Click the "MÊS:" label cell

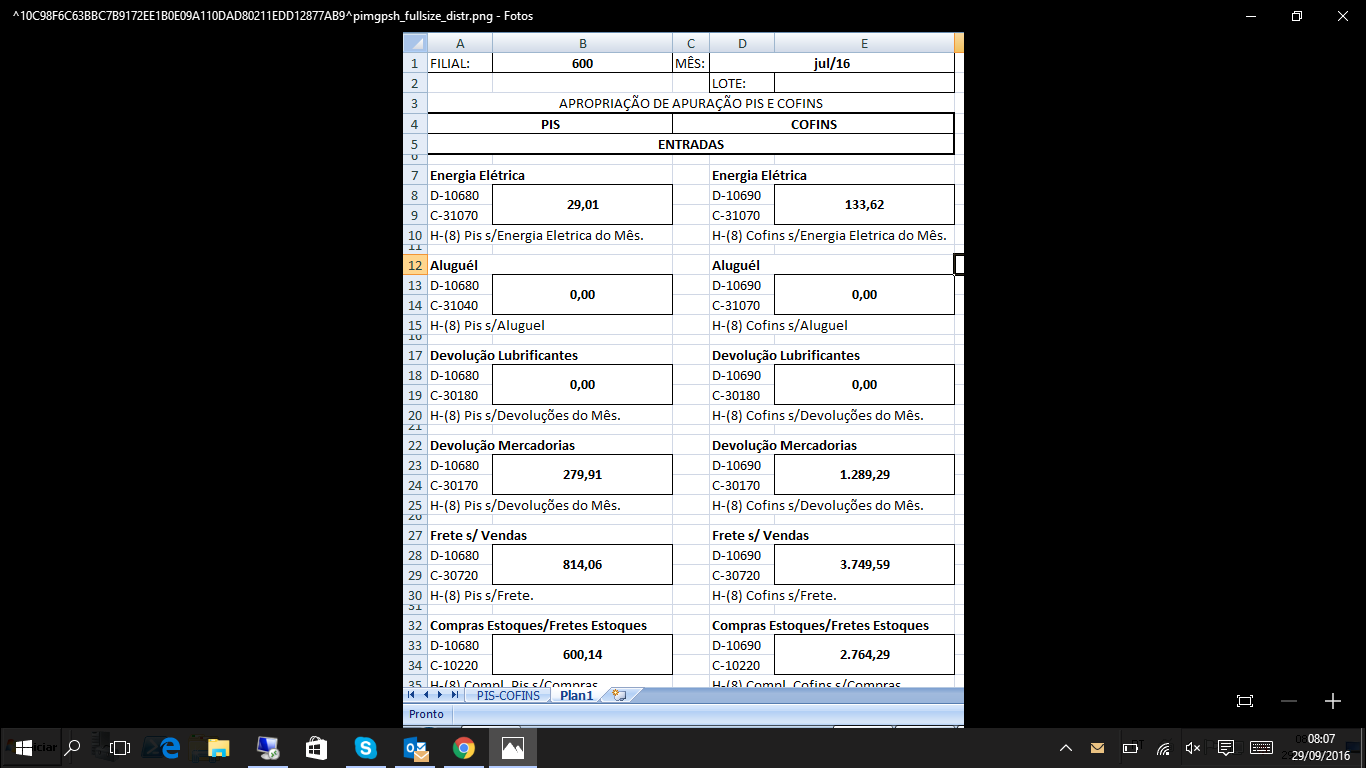691,63
